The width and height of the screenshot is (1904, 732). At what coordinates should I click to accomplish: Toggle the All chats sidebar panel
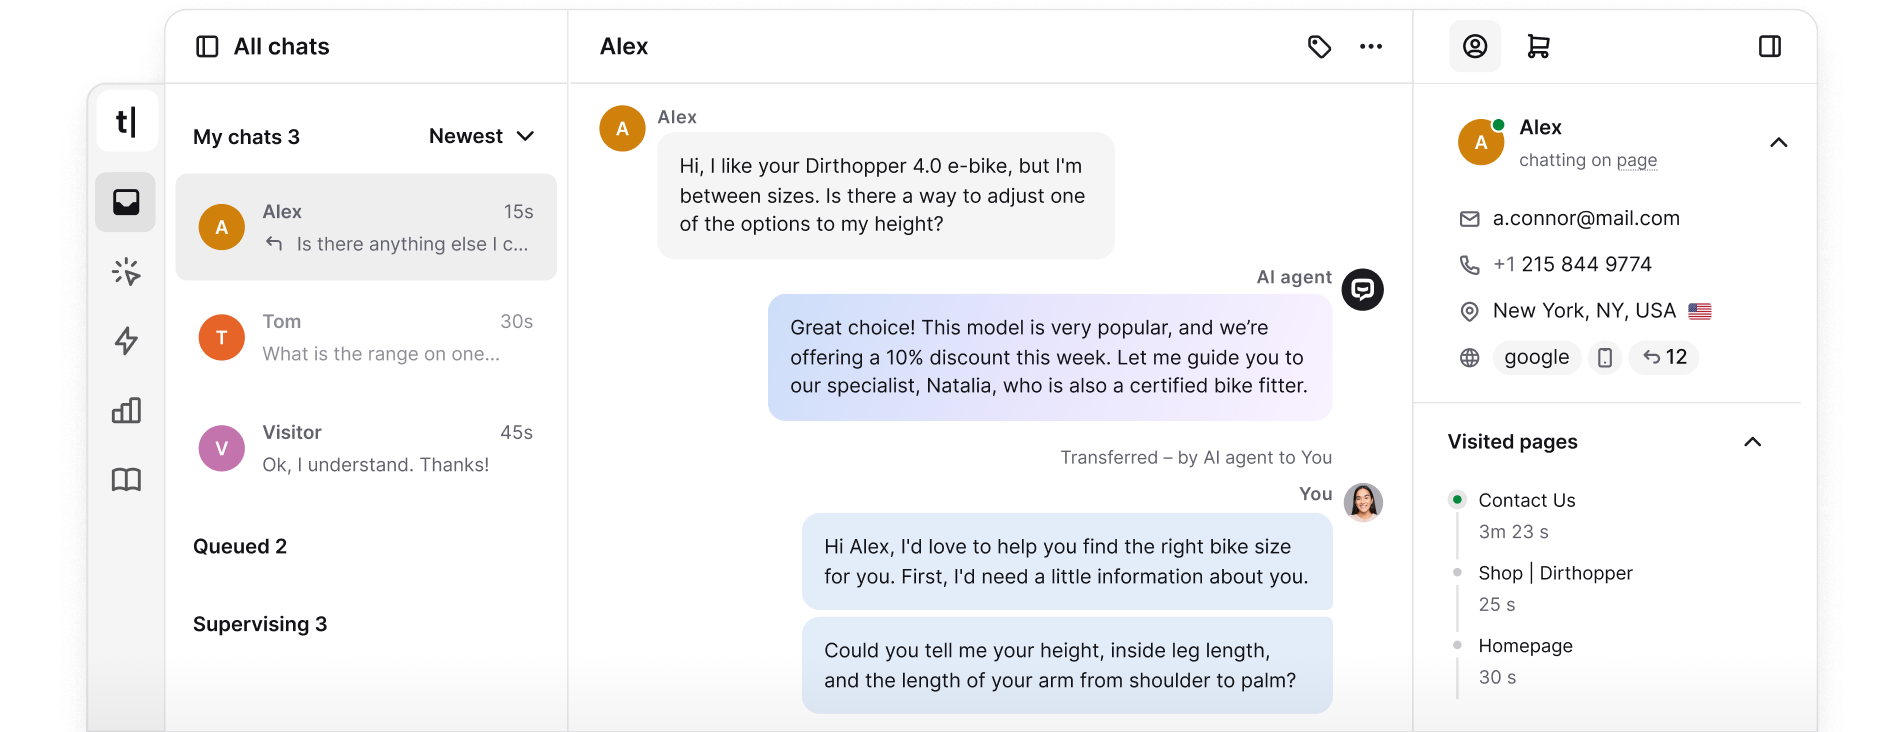pos(207,46)
